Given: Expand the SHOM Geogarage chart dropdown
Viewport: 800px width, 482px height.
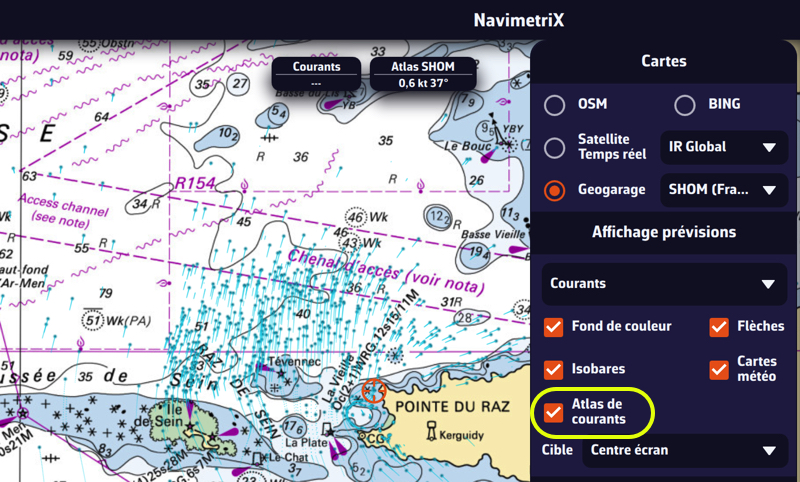Looking at the screenshot, I should click(x=724, y=189).
